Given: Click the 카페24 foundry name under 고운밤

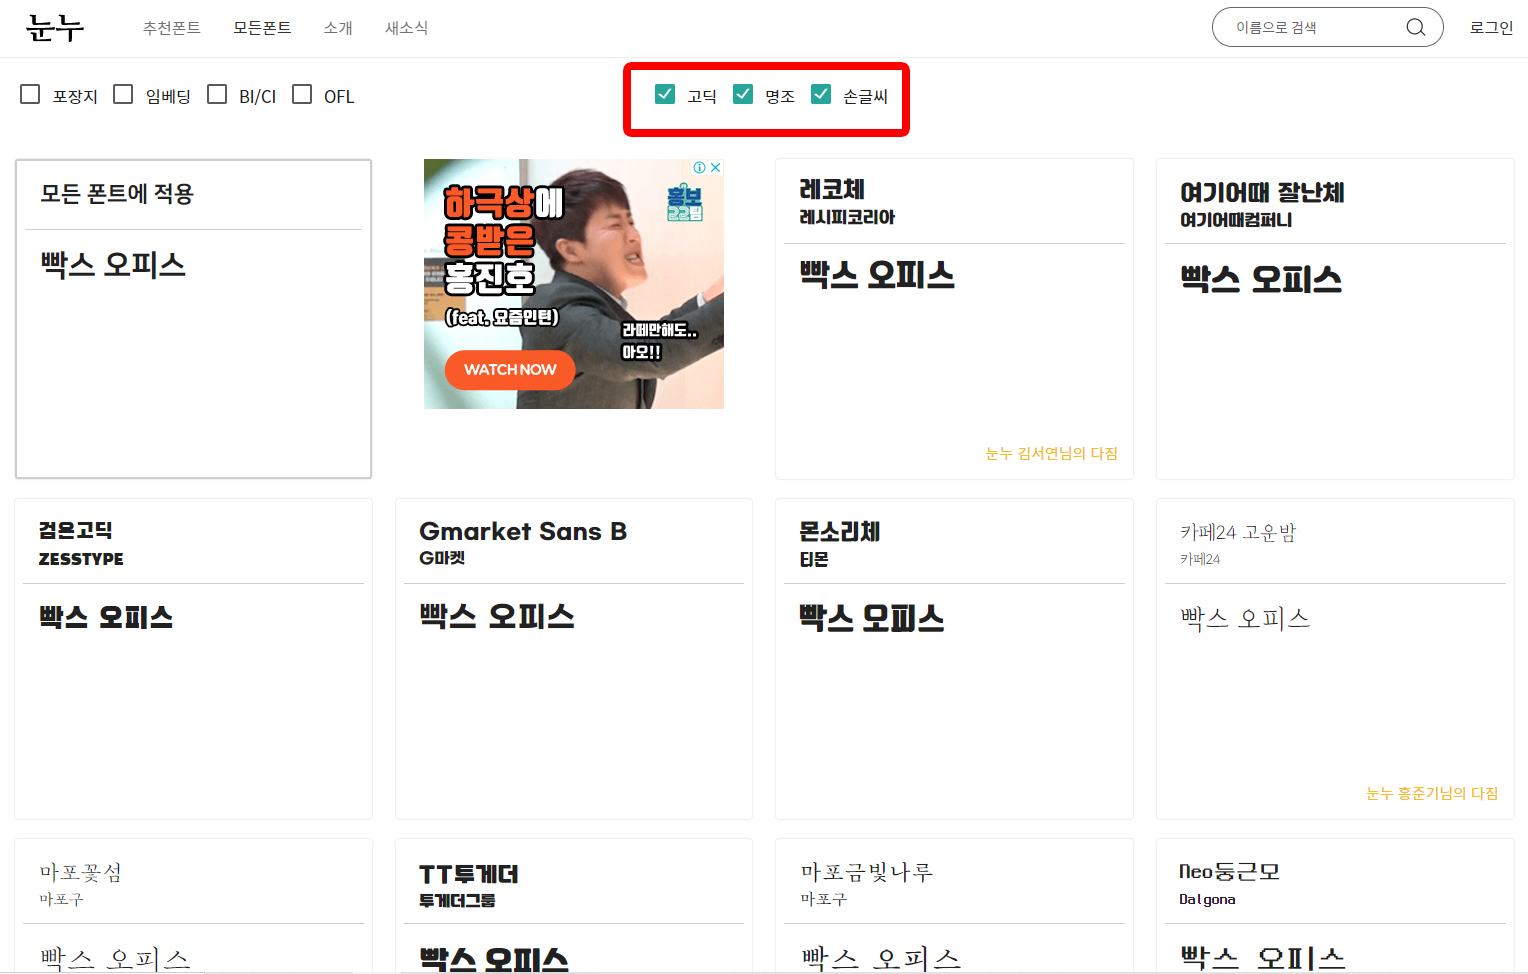Looking at the screenshot, I should 1200,559.
